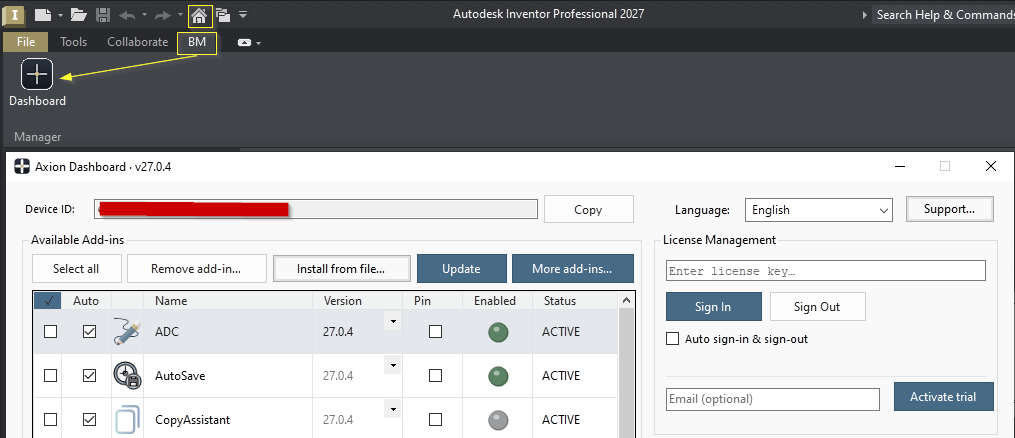Switch to the Tools ribbon tab

(x=73, y=42)
